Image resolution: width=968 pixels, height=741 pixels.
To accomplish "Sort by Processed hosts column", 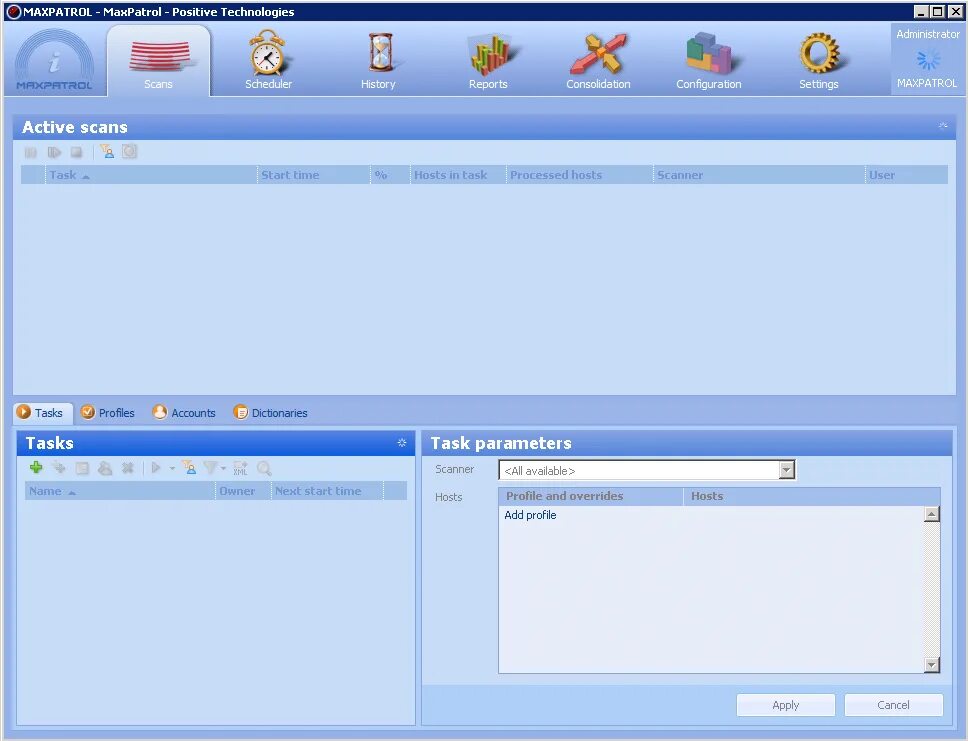I will (x=580, y=175).
